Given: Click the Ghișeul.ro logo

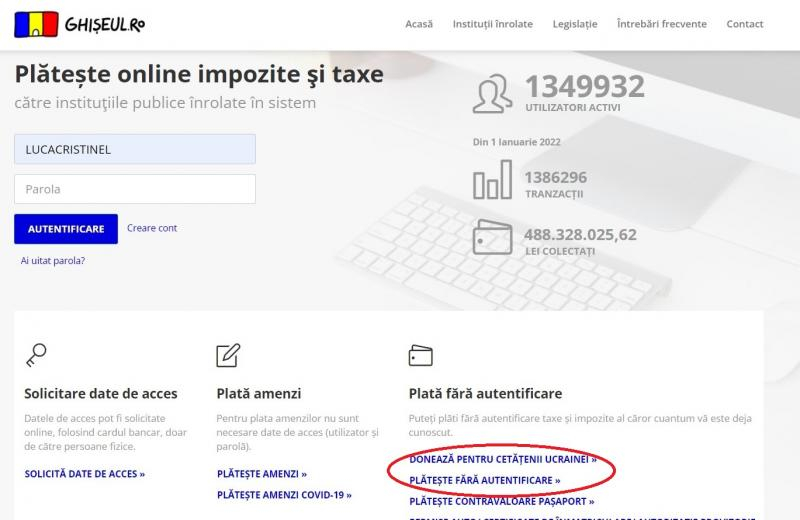Looking at the screenshot, I should pyautogui.click(x=79, y=24).
